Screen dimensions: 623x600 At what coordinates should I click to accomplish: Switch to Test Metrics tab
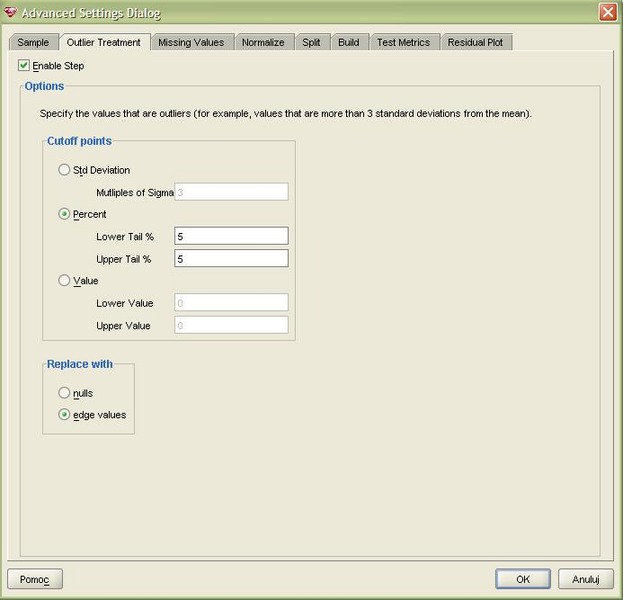[403, 42]
